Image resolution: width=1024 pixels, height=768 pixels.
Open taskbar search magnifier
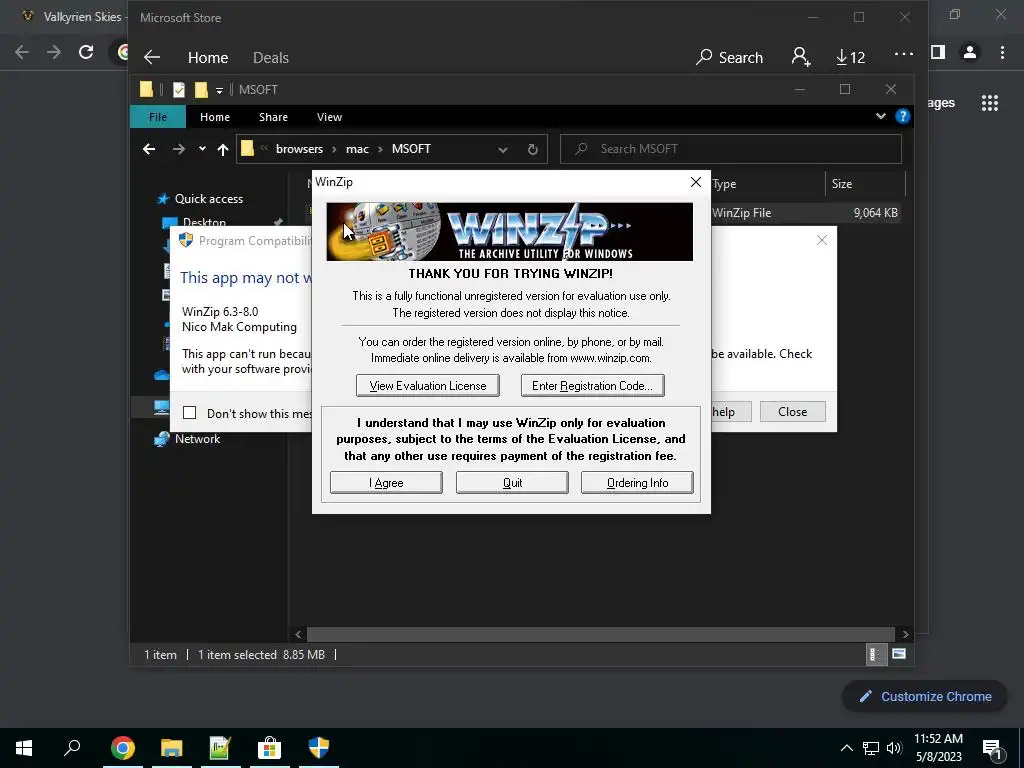pos(72,748)
